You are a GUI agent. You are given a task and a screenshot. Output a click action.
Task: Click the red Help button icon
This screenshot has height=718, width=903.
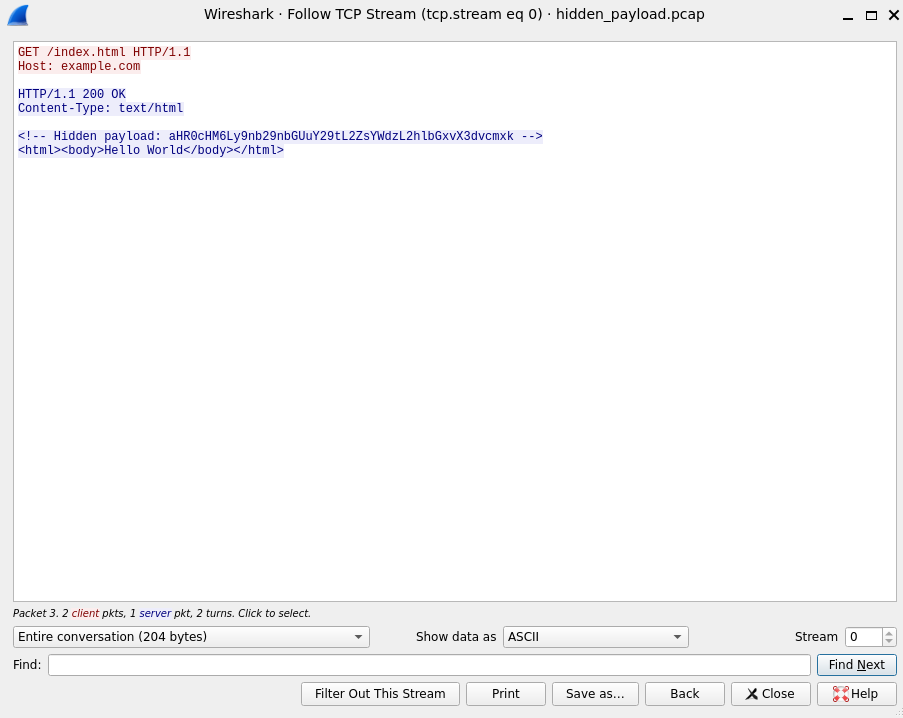[x=842, y=694]
